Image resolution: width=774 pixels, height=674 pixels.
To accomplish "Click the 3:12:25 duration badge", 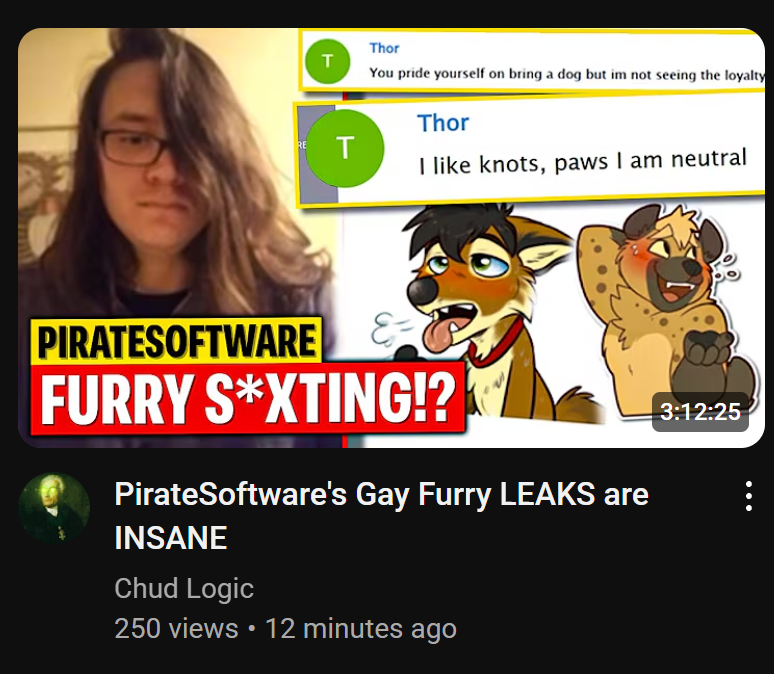I will click(x=700, y=412).
